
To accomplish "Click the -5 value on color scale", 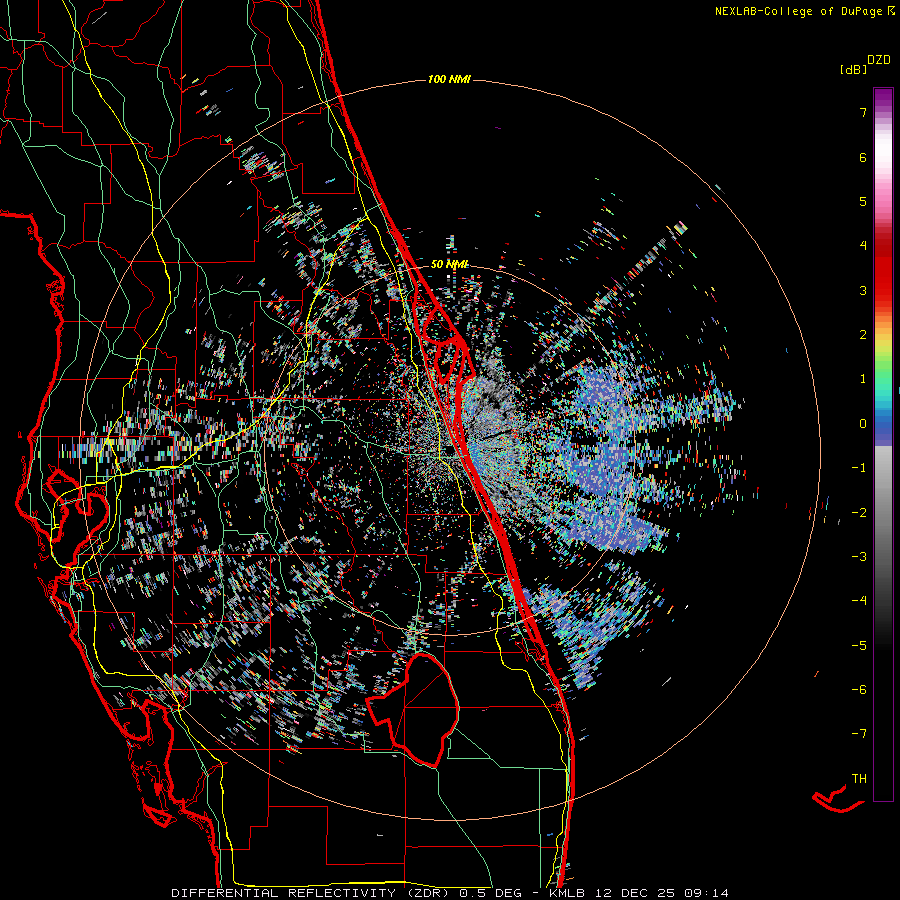I will click(x=859, y=645).
